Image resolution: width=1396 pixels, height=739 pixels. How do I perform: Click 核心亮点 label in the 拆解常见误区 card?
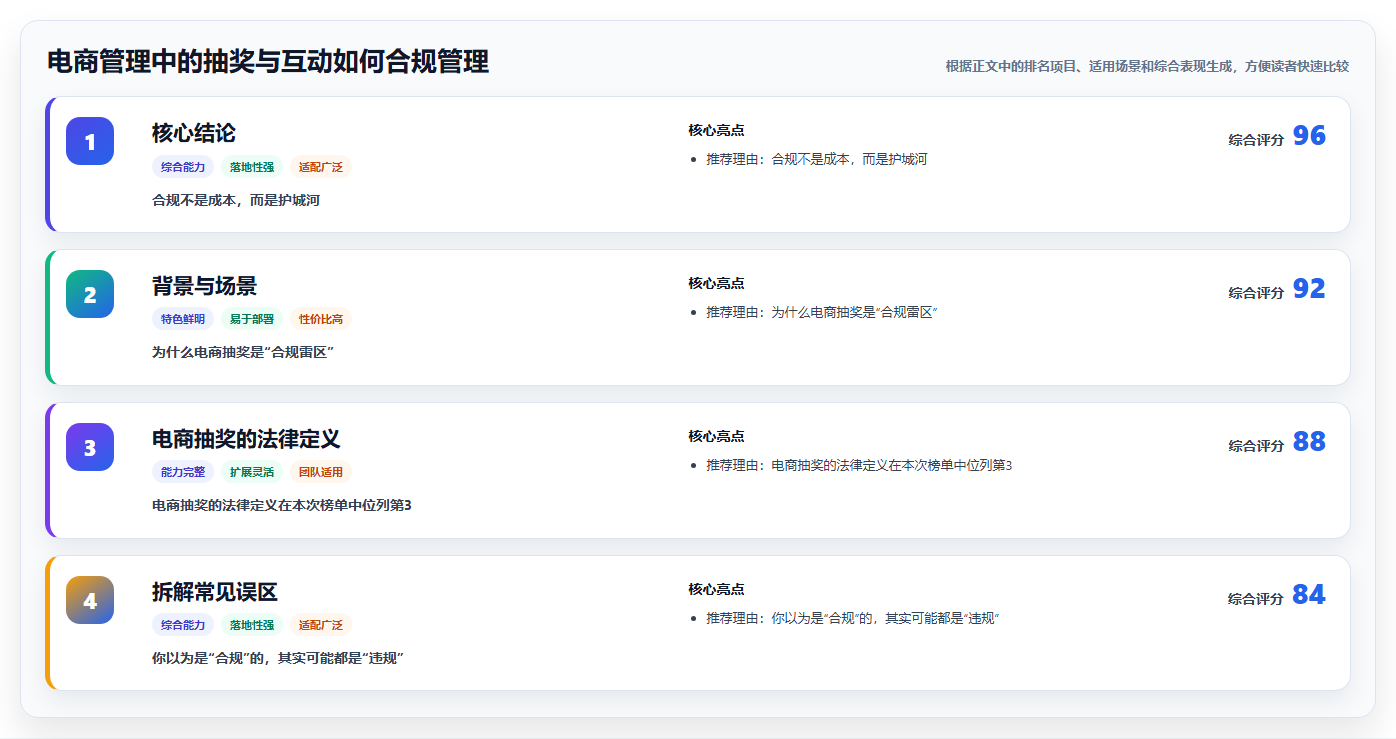click(716, 589)
